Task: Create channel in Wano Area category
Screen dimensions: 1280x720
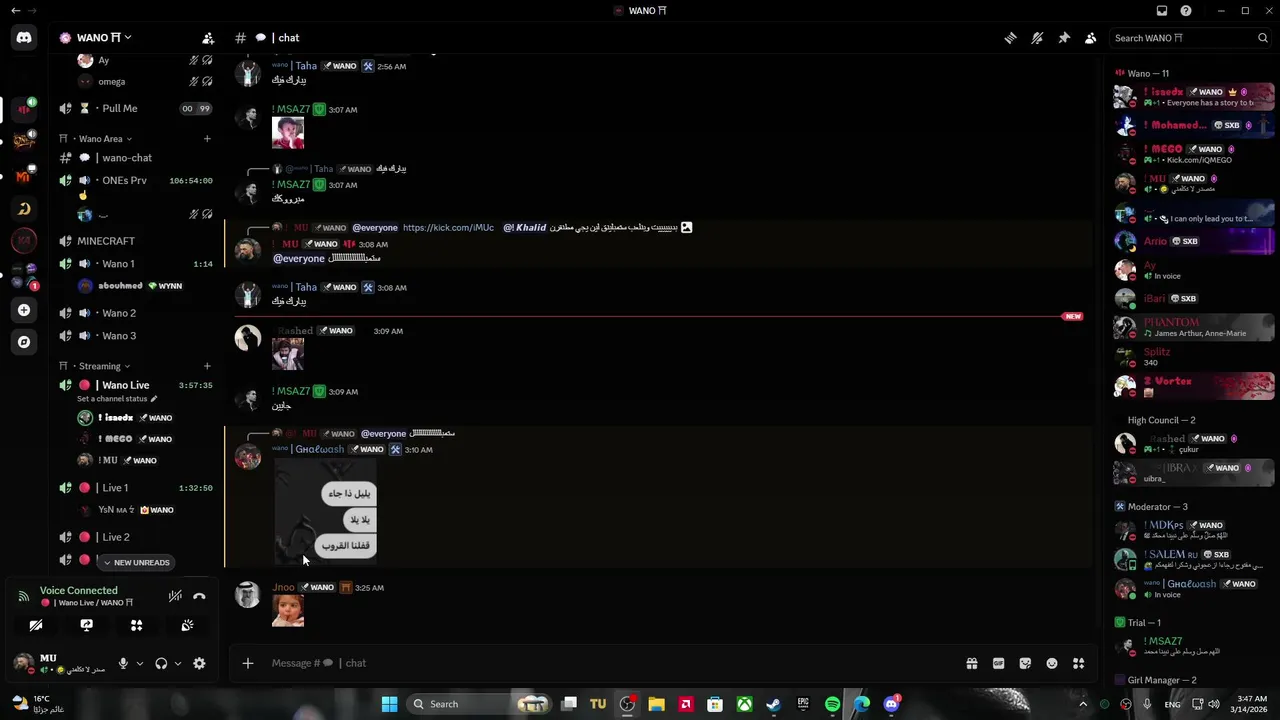Action: (x=207, y=139)
